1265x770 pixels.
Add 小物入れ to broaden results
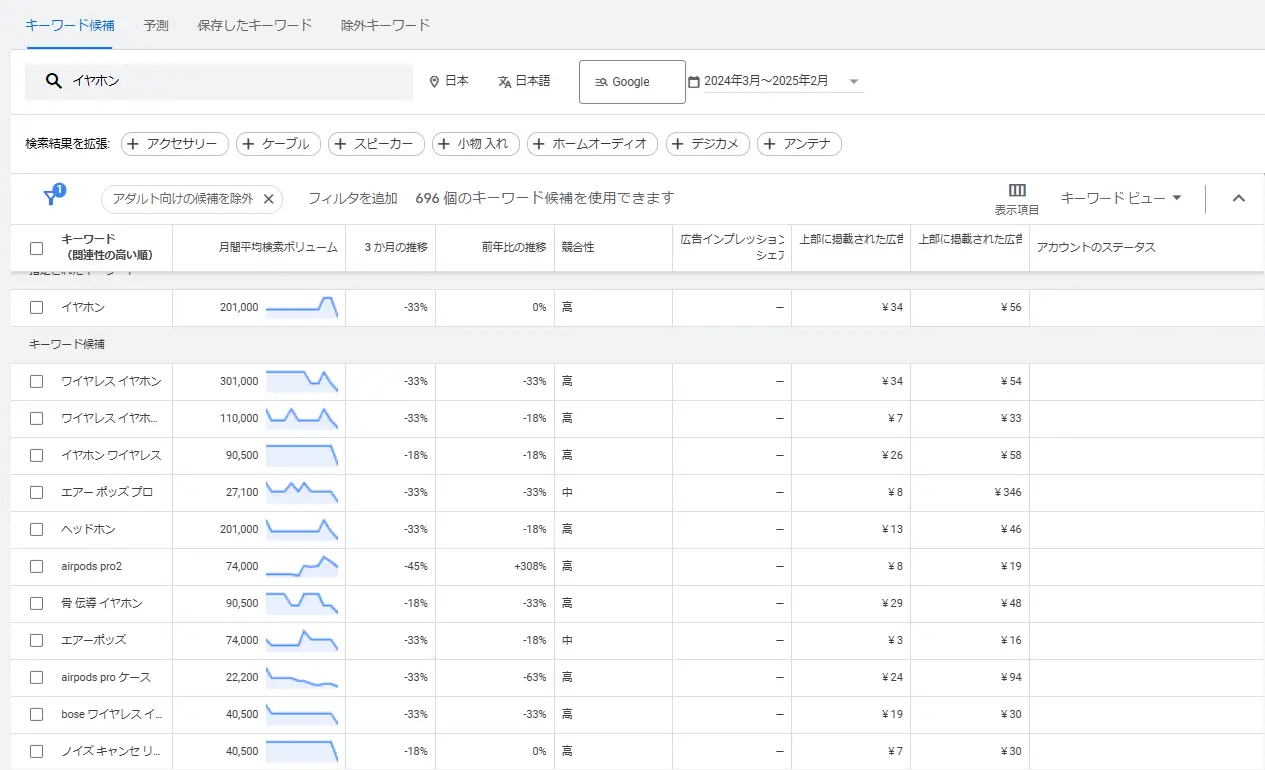pos(476,144)
